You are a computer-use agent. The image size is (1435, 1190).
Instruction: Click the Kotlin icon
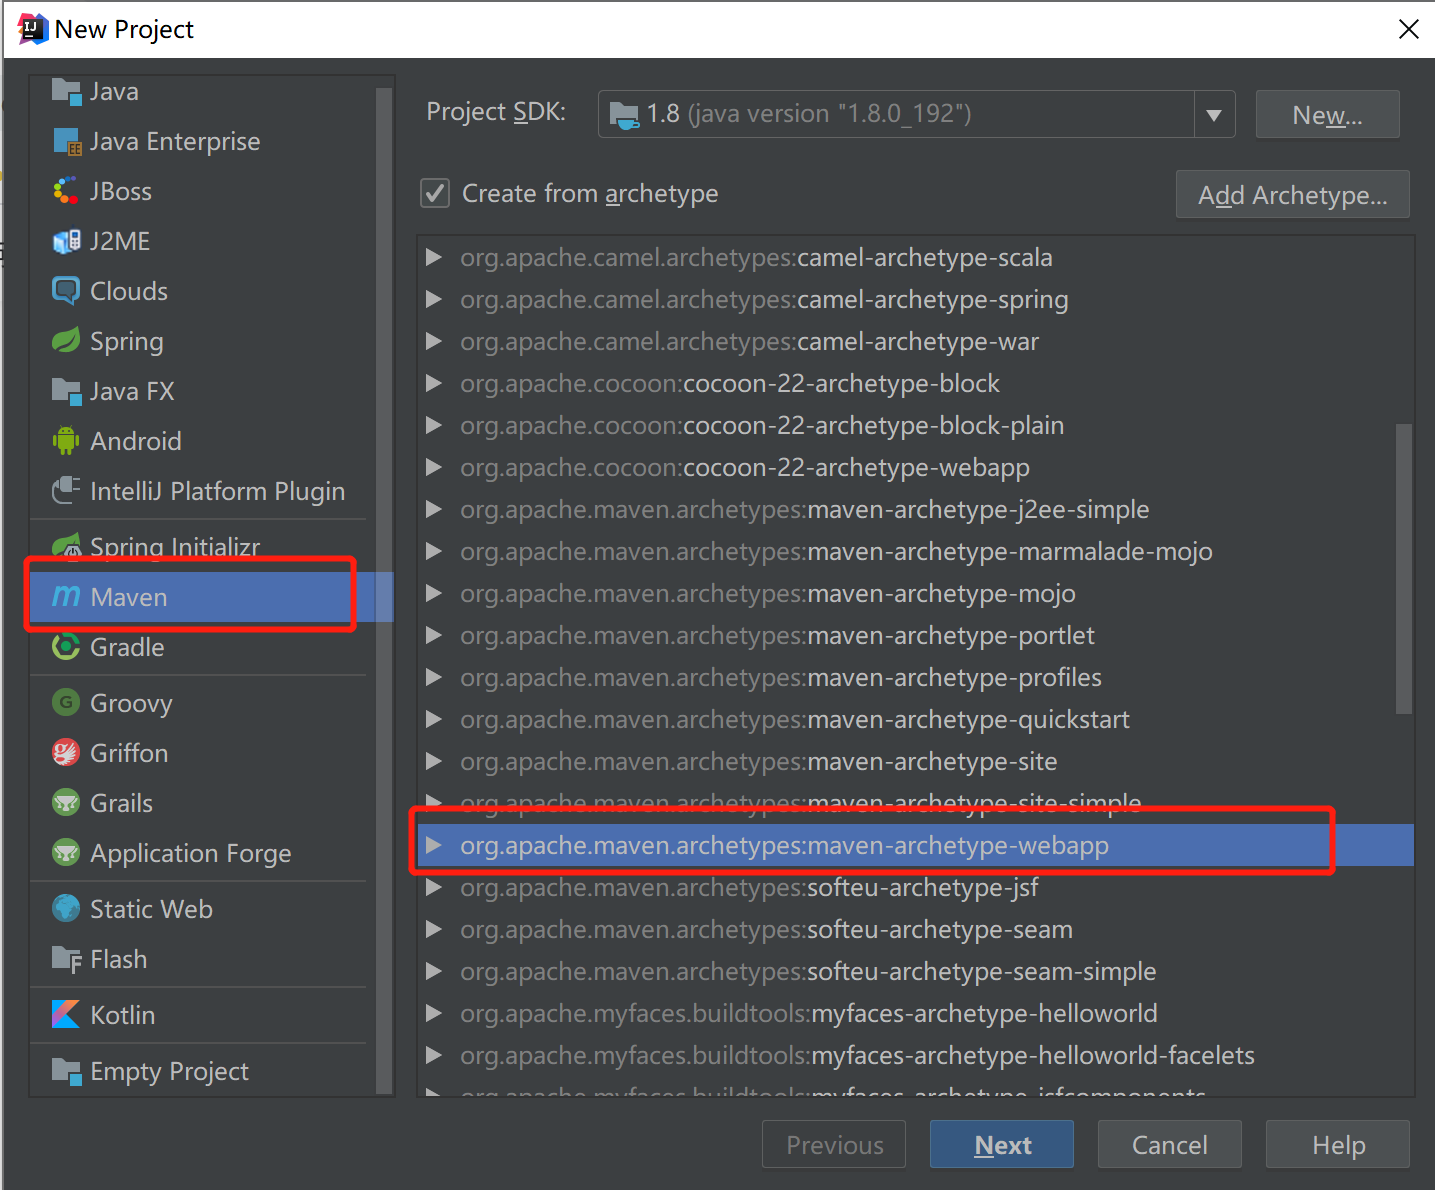66,1015
